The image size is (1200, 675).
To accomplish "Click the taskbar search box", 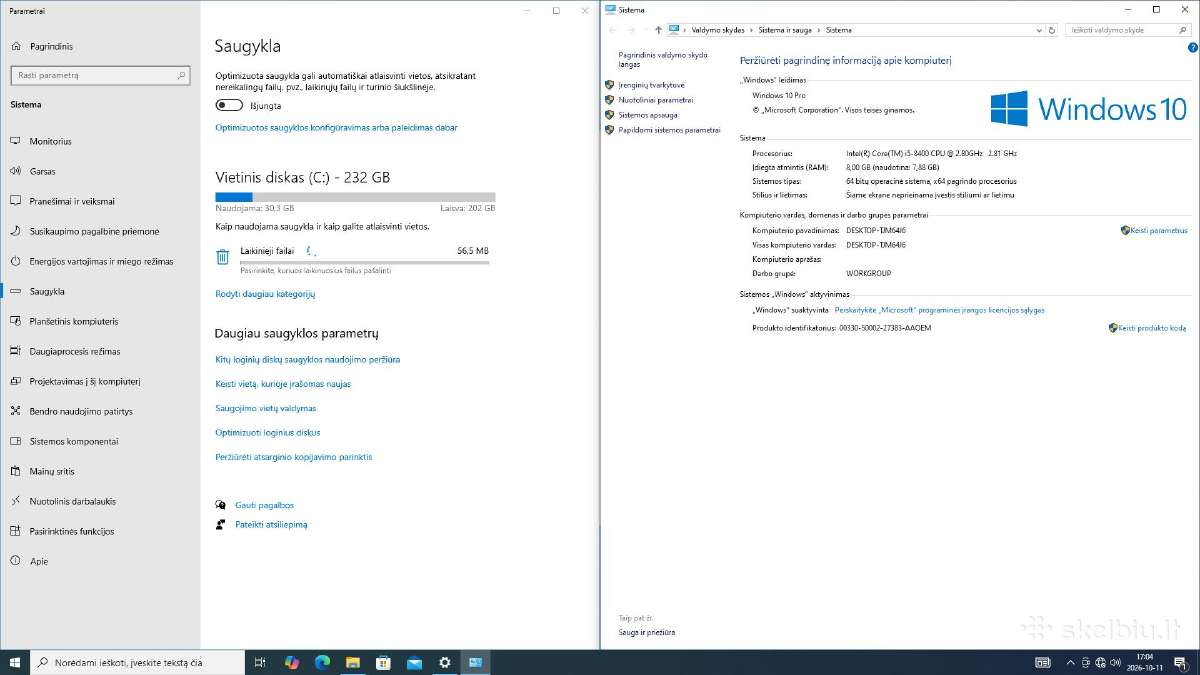I will click(137, 662).
